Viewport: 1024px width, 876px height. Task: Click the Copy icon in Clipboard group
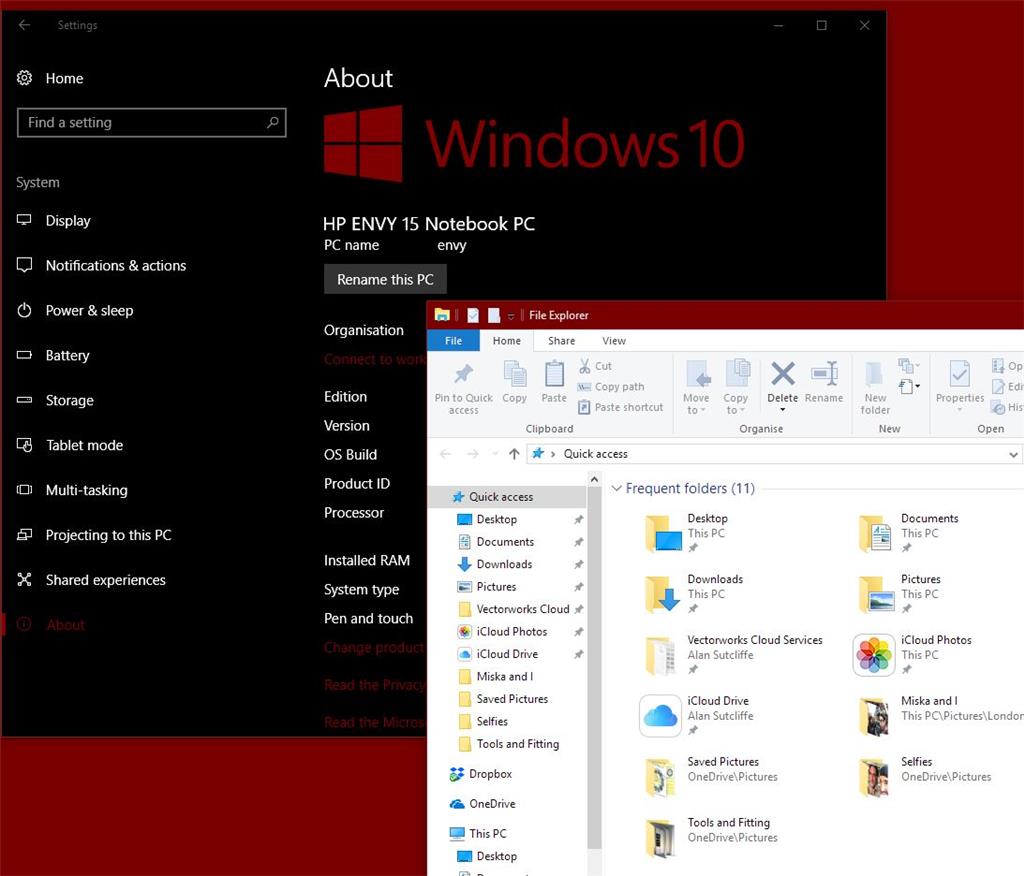[x=515, y=374]
